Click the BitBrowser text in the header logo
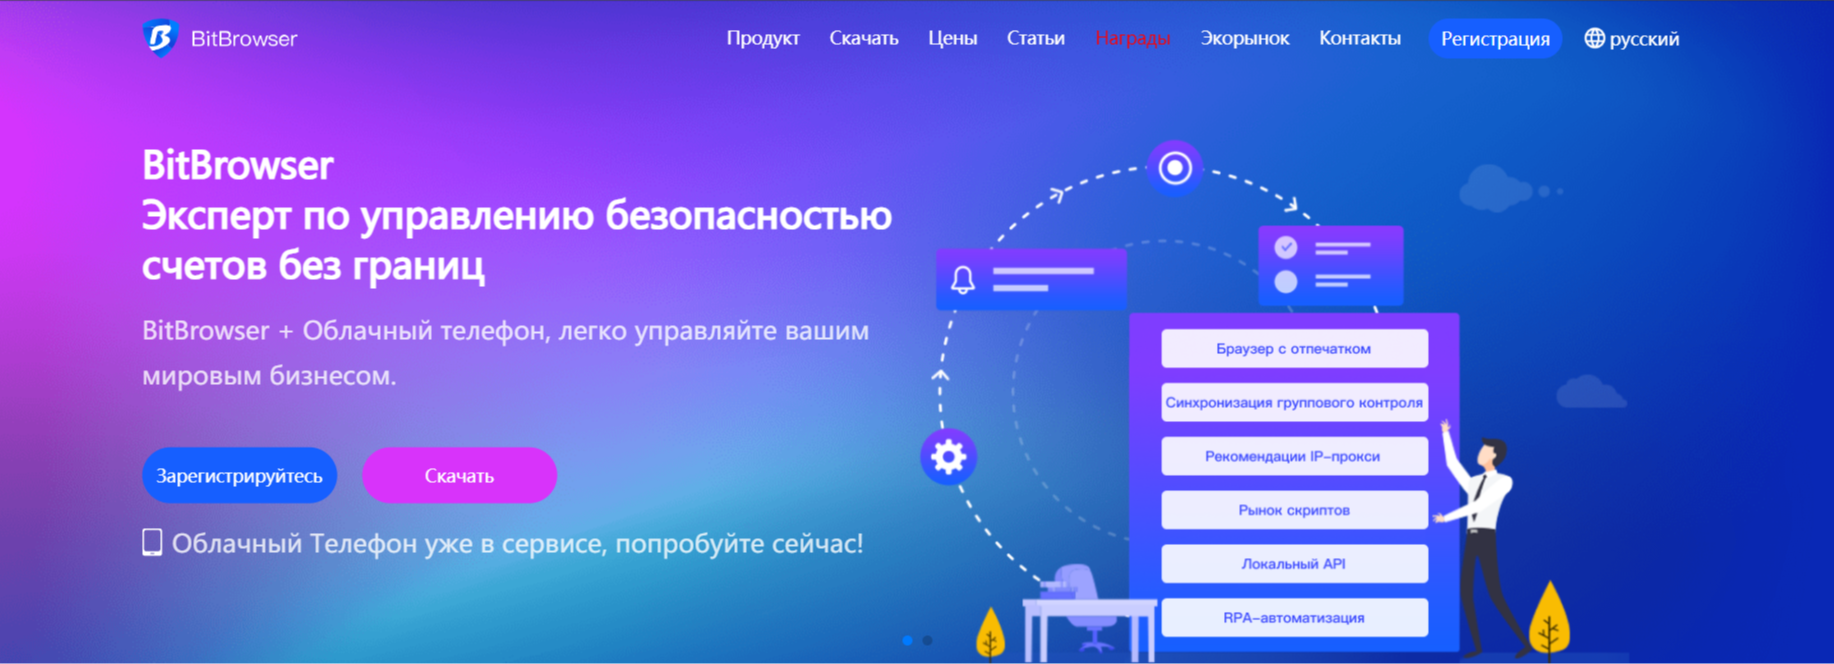 point(244,39)
